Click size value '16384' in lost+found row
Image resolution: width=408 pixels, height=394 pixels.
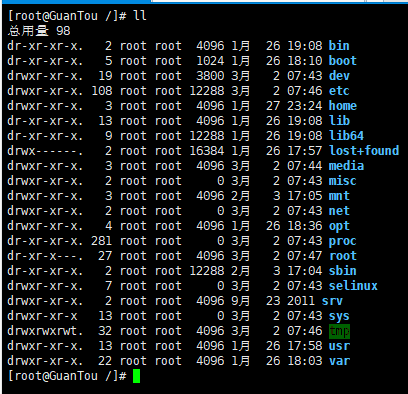click(x=207, y=151)
